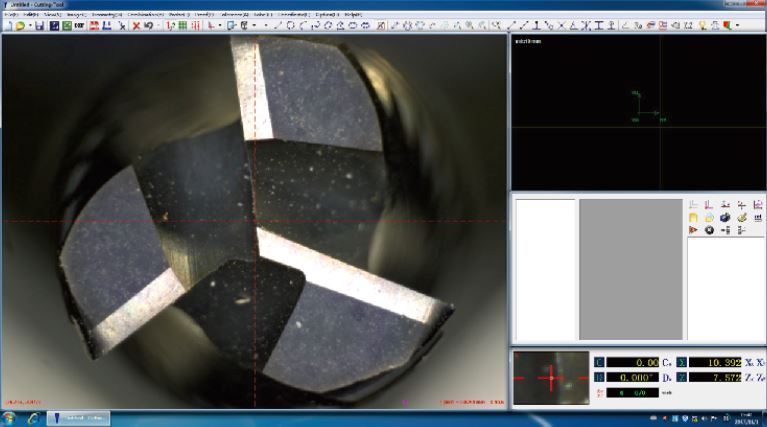767x427 pixels.
Task: Expand the dropdown arrow beside undo
Action: click(x=157, y=26)
